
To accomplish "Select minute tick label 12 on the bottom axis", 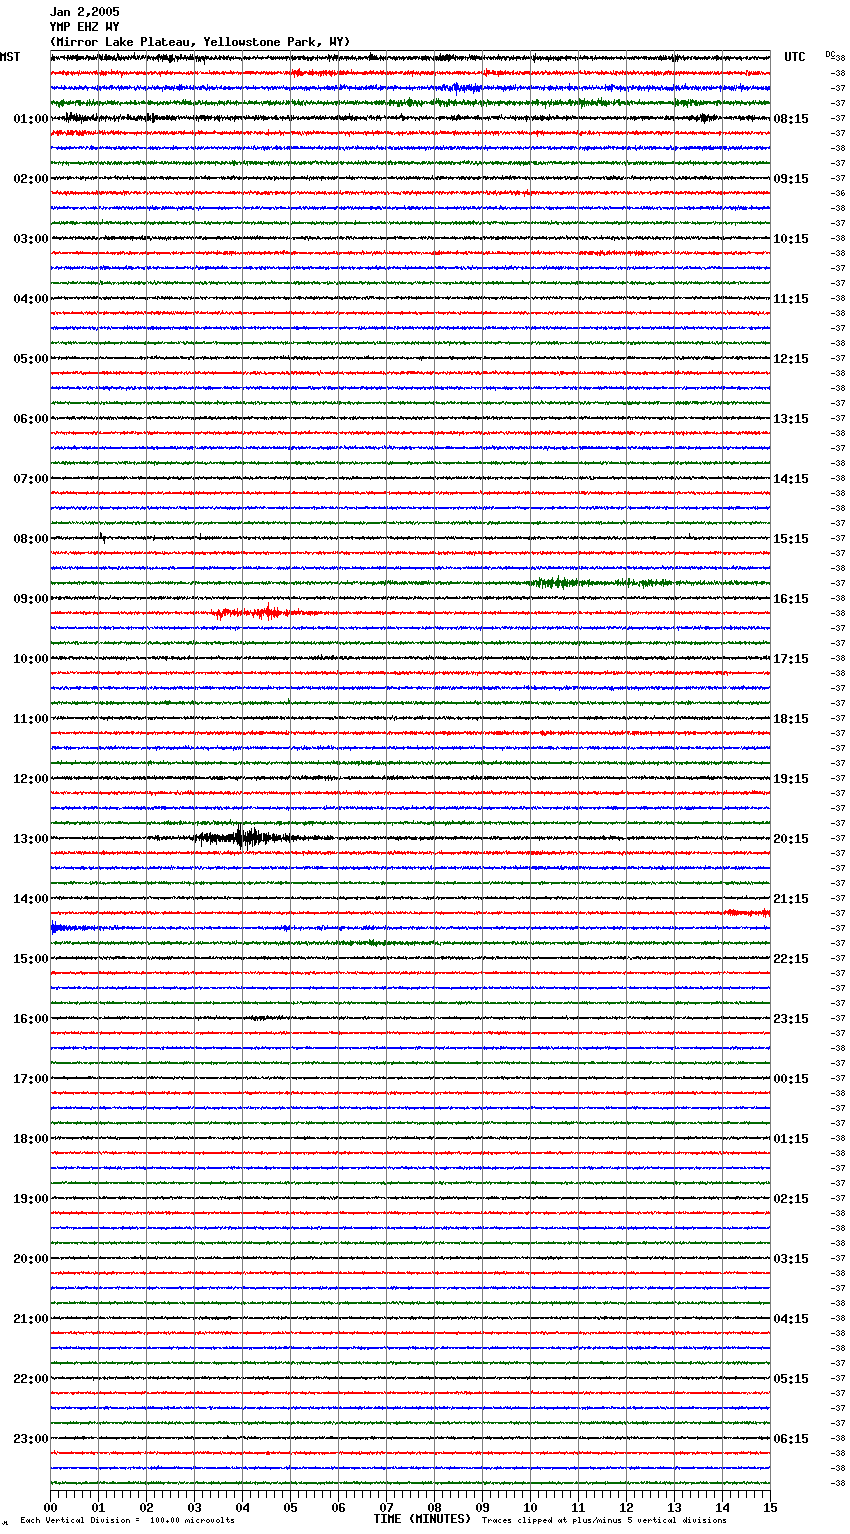I will 626,1507.
